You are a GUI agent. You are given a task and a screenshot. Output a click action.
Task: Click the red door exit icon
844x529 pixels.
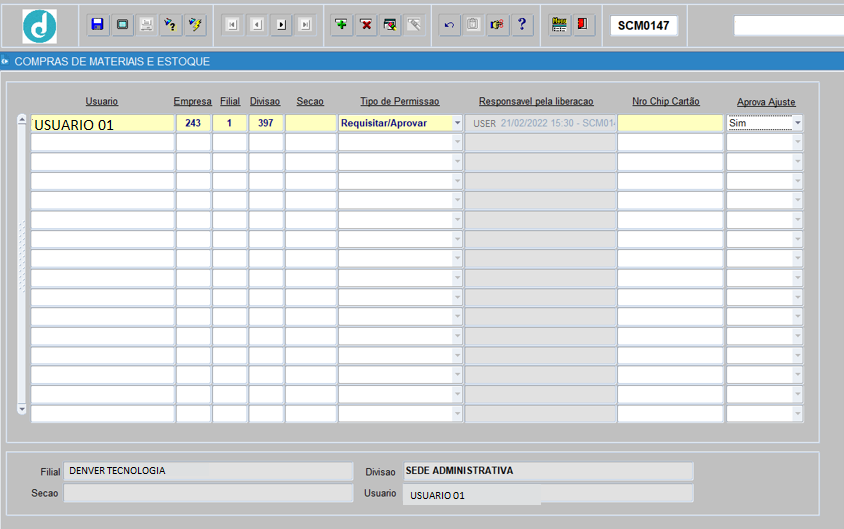[584, 25]
